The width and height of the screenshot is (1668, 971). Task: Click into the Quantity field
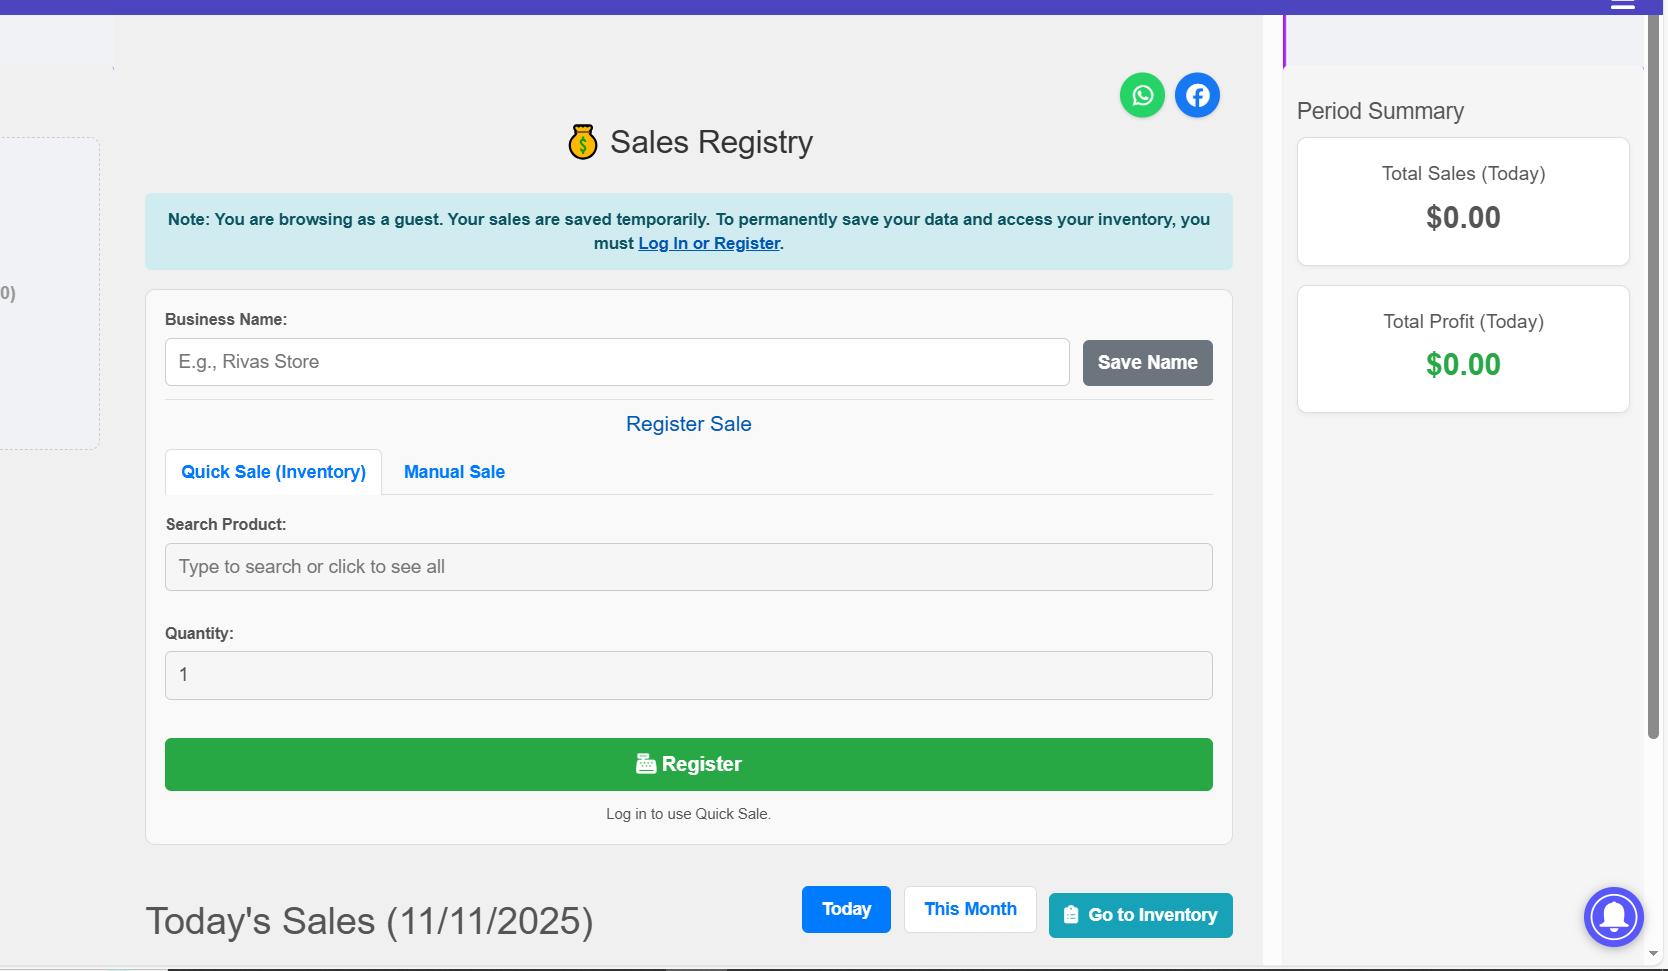[x=688, y=675]
